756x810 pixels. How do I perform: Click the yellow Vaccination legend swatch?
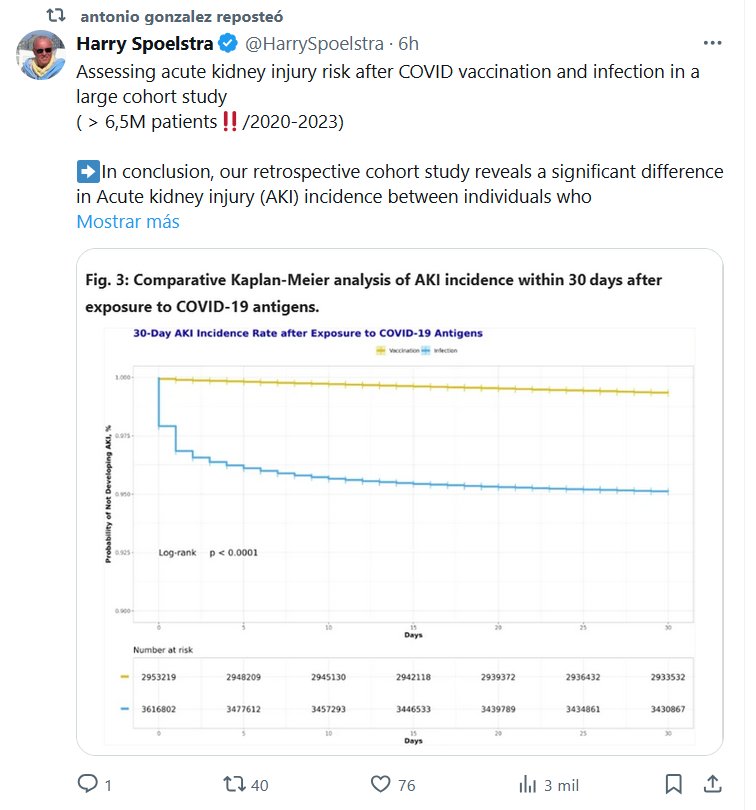click(x=381, y=352)
